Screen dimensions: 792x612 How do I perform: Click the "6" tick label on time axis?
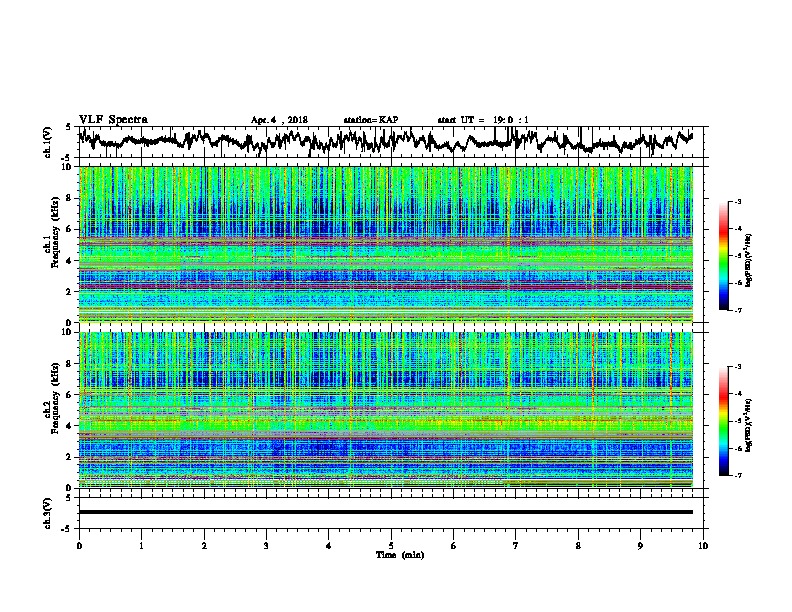(x=454, y=546)
